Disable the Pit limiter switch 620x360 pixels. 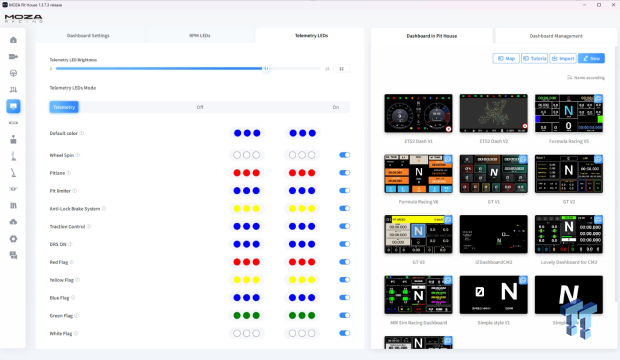pyautogui.click(x=344, y=191)
